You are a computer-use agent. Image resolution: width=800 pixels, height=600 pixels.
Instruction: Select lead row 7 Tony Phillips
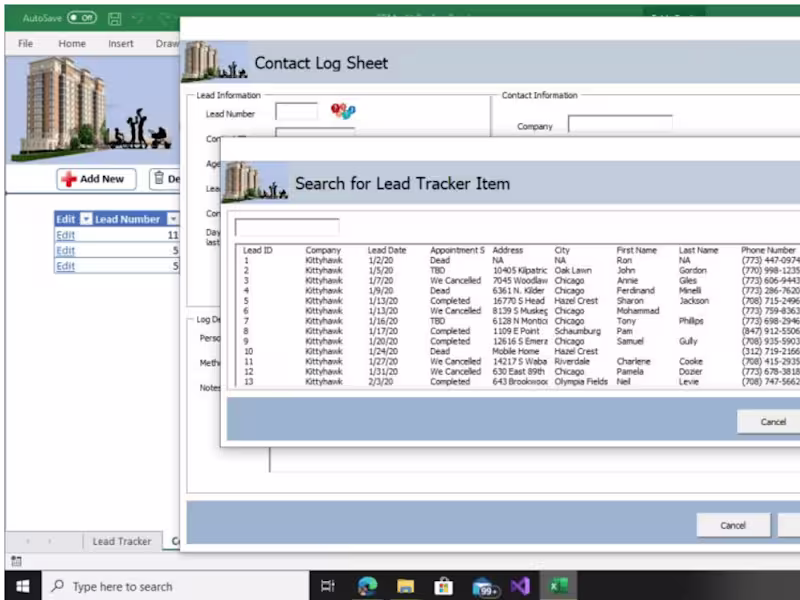click(x=518, y=321)
